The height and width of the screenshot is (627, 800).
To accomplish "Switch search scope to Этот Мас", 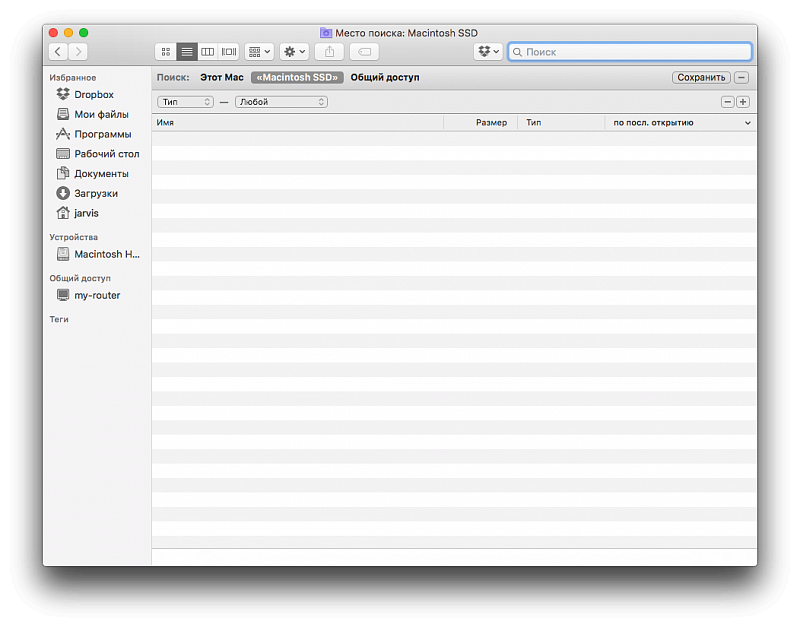I will coord(221,77).
